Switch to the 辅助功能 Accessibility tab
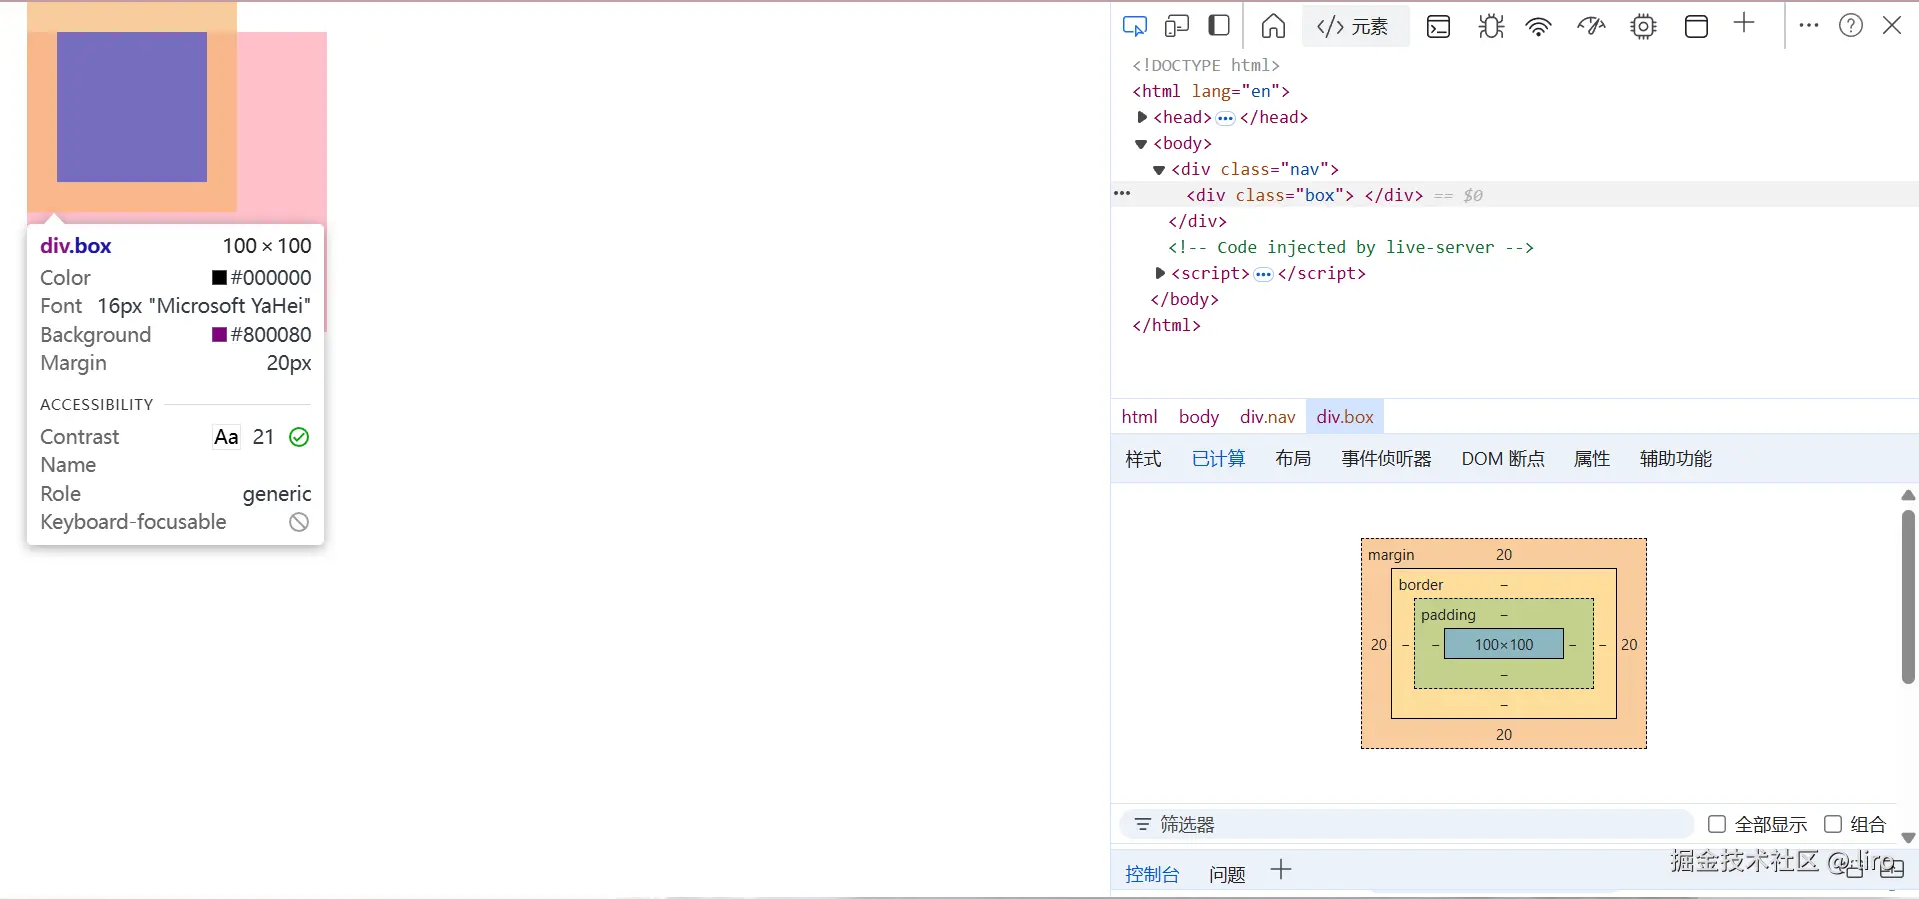Viewport: 1919px width, 899px height. pyautogui.click(x=1676, y=459)
